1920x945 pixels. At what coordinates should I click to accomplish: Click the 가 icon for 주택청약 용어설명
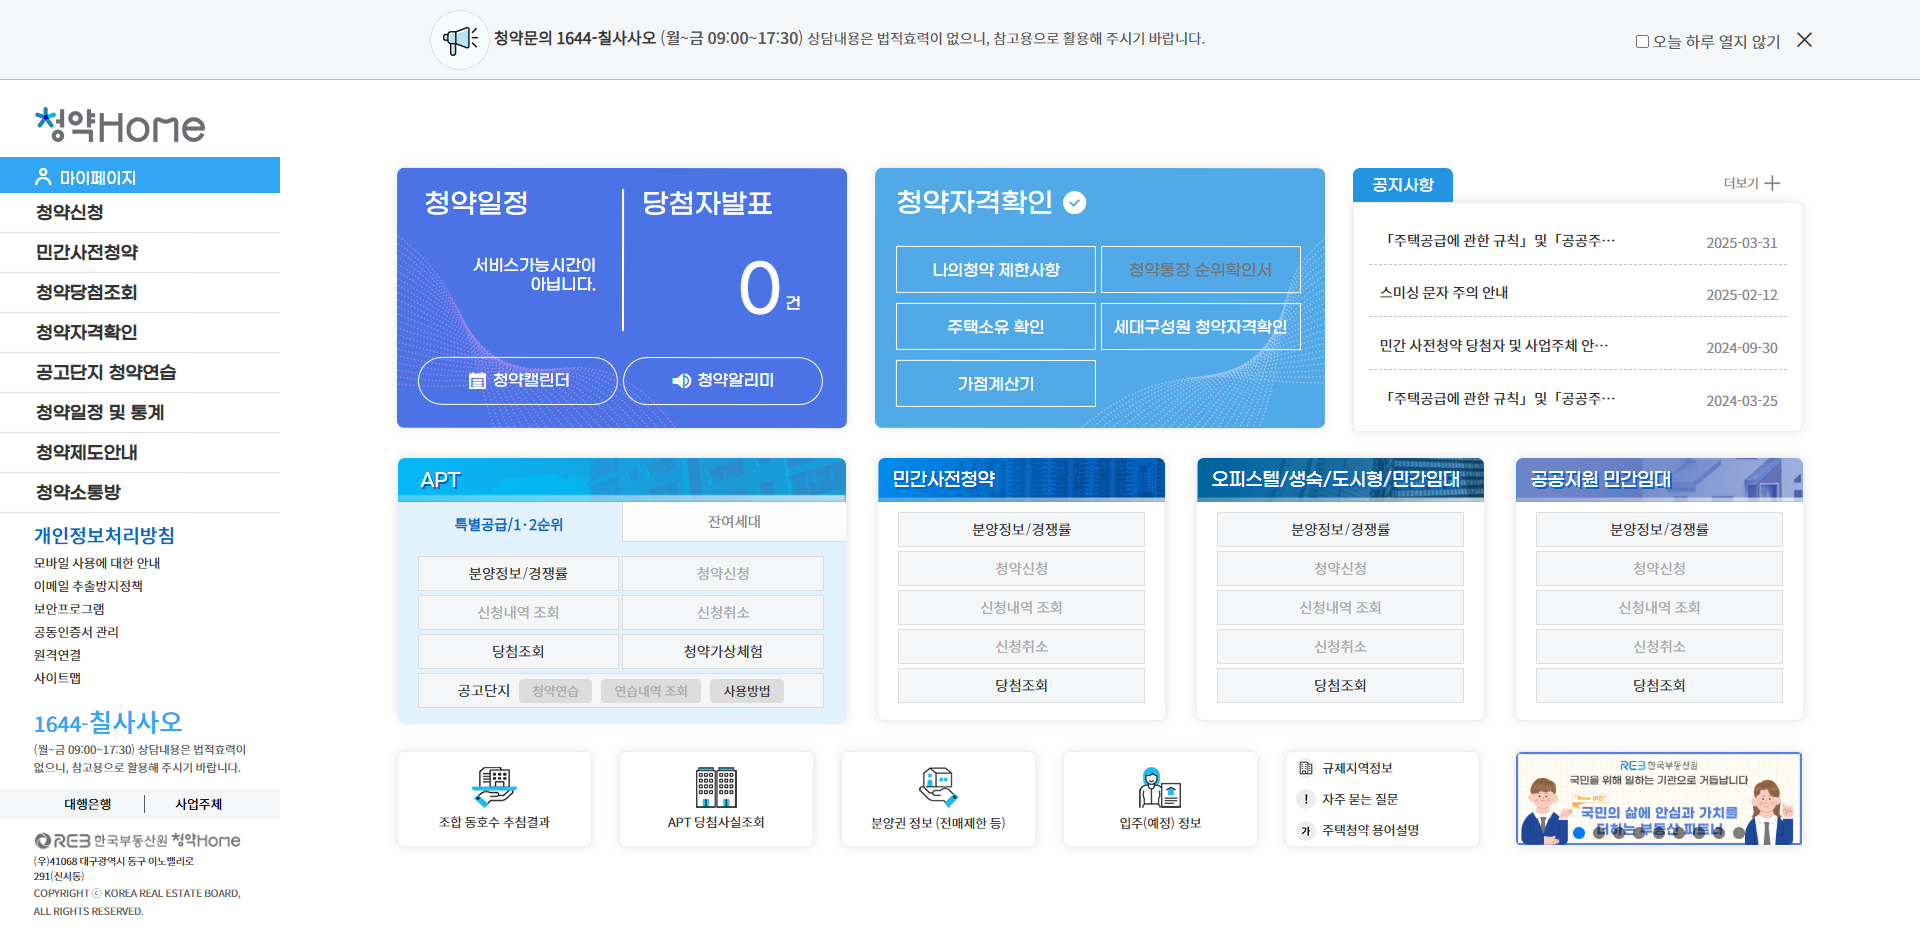click(x=1306, y=830)
